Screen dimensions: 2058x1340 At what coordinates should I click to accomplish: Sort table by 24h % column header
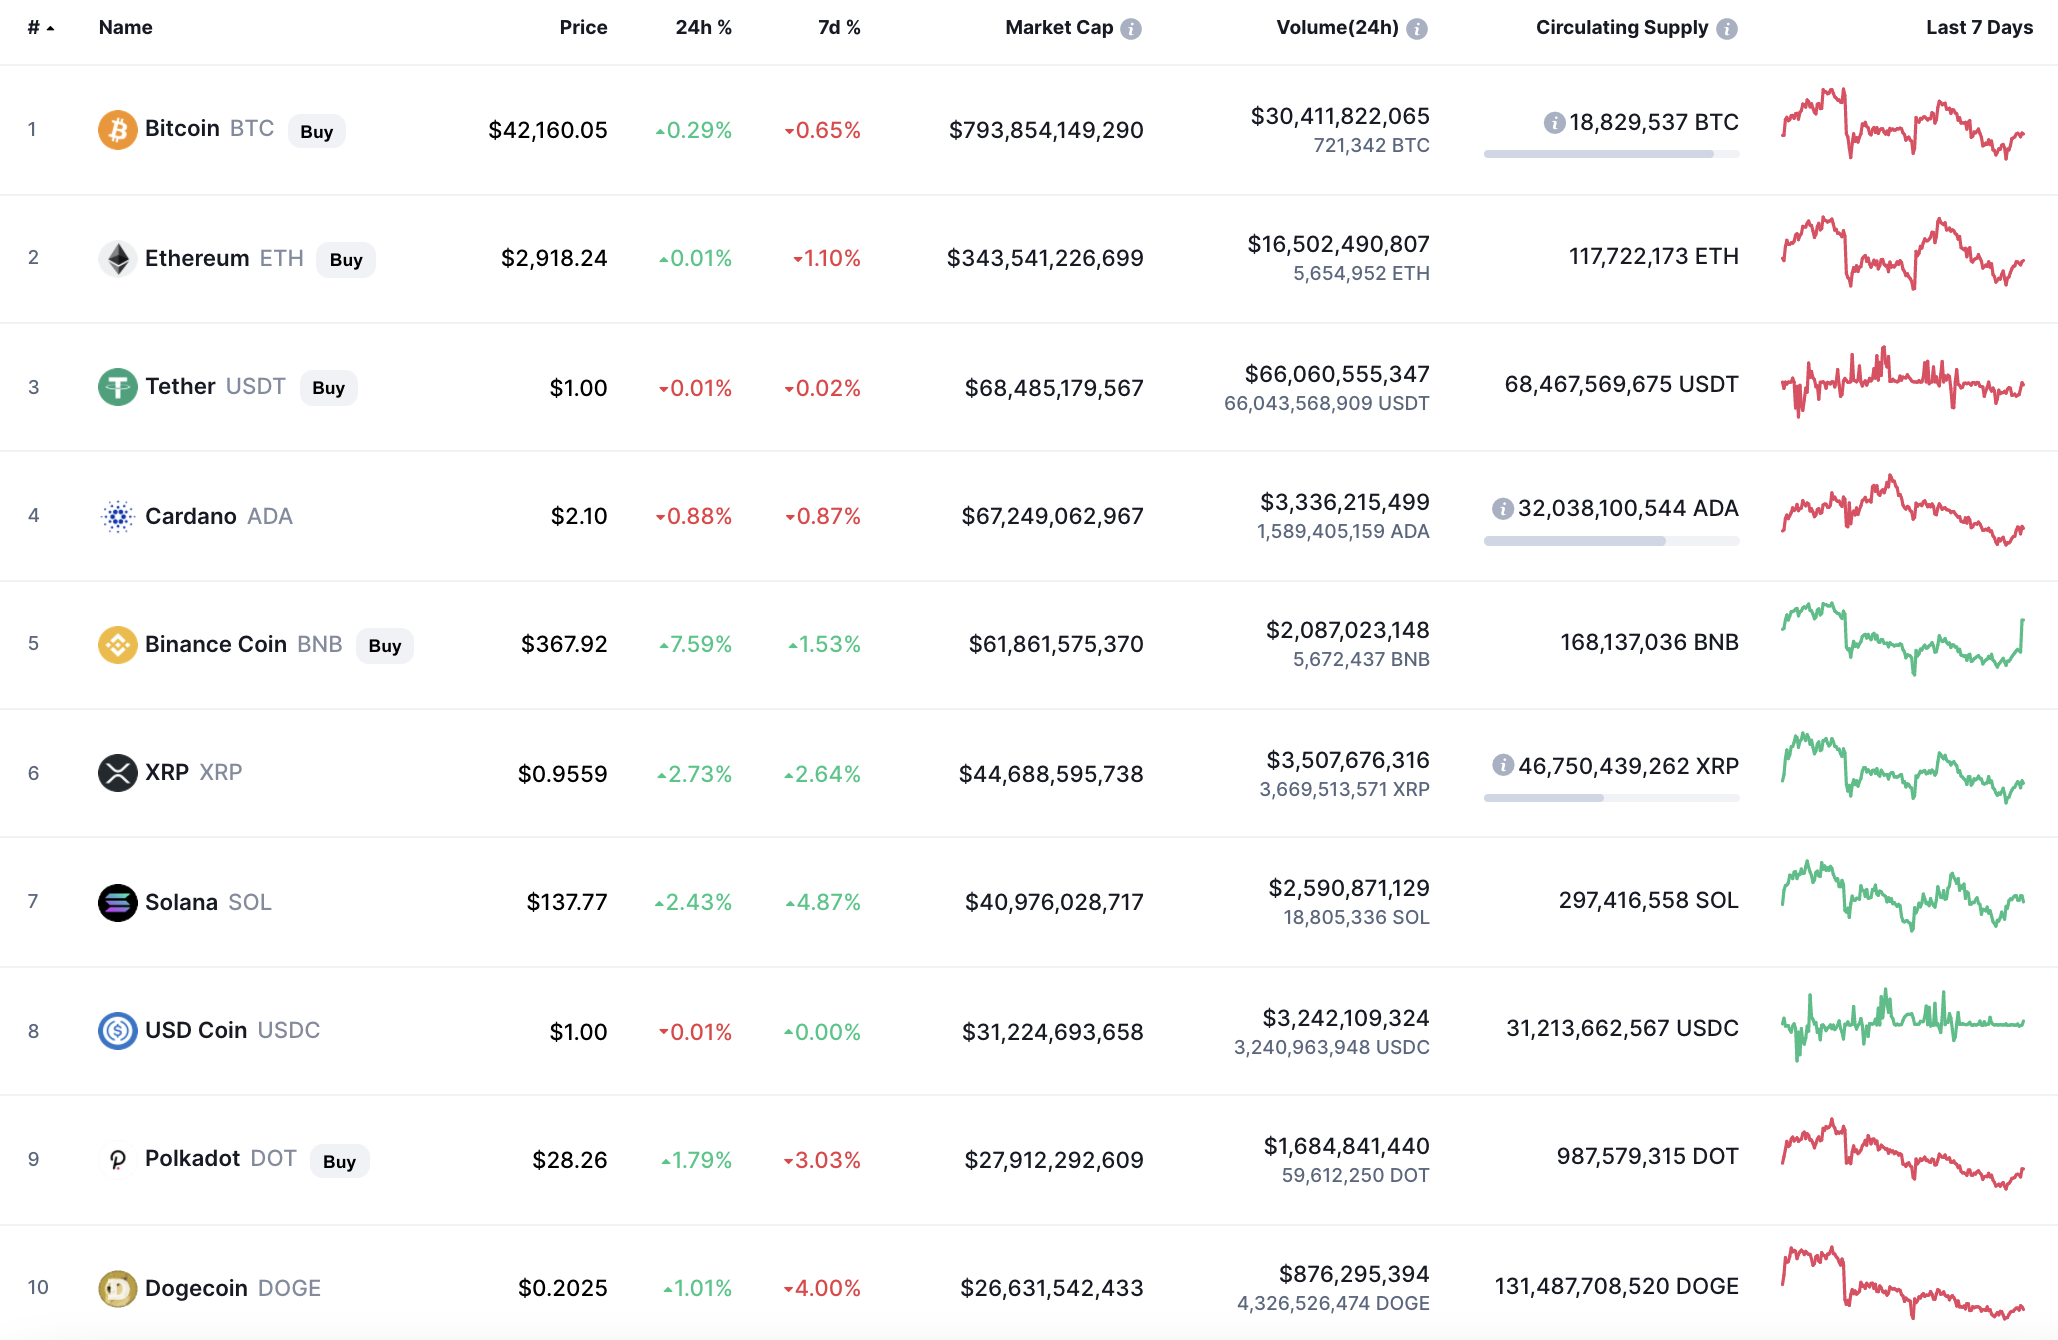pyautogui.click(x=703, y=28)
